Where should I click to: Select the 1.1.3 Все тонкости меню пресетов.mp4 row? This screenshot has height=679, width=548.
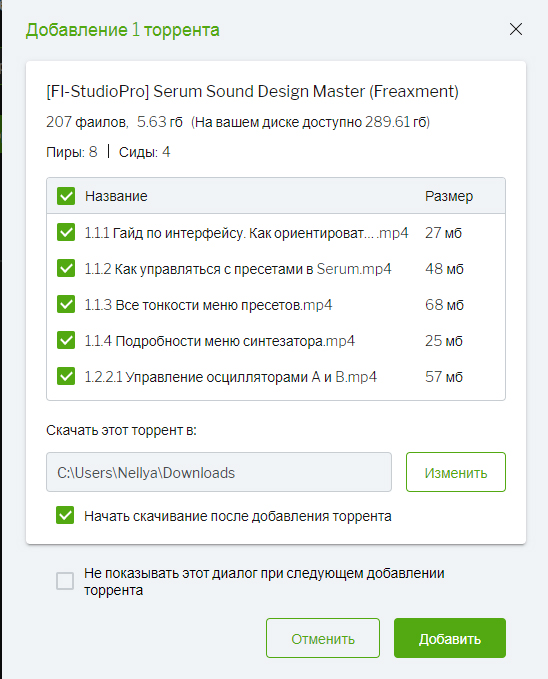coord(276,305)
